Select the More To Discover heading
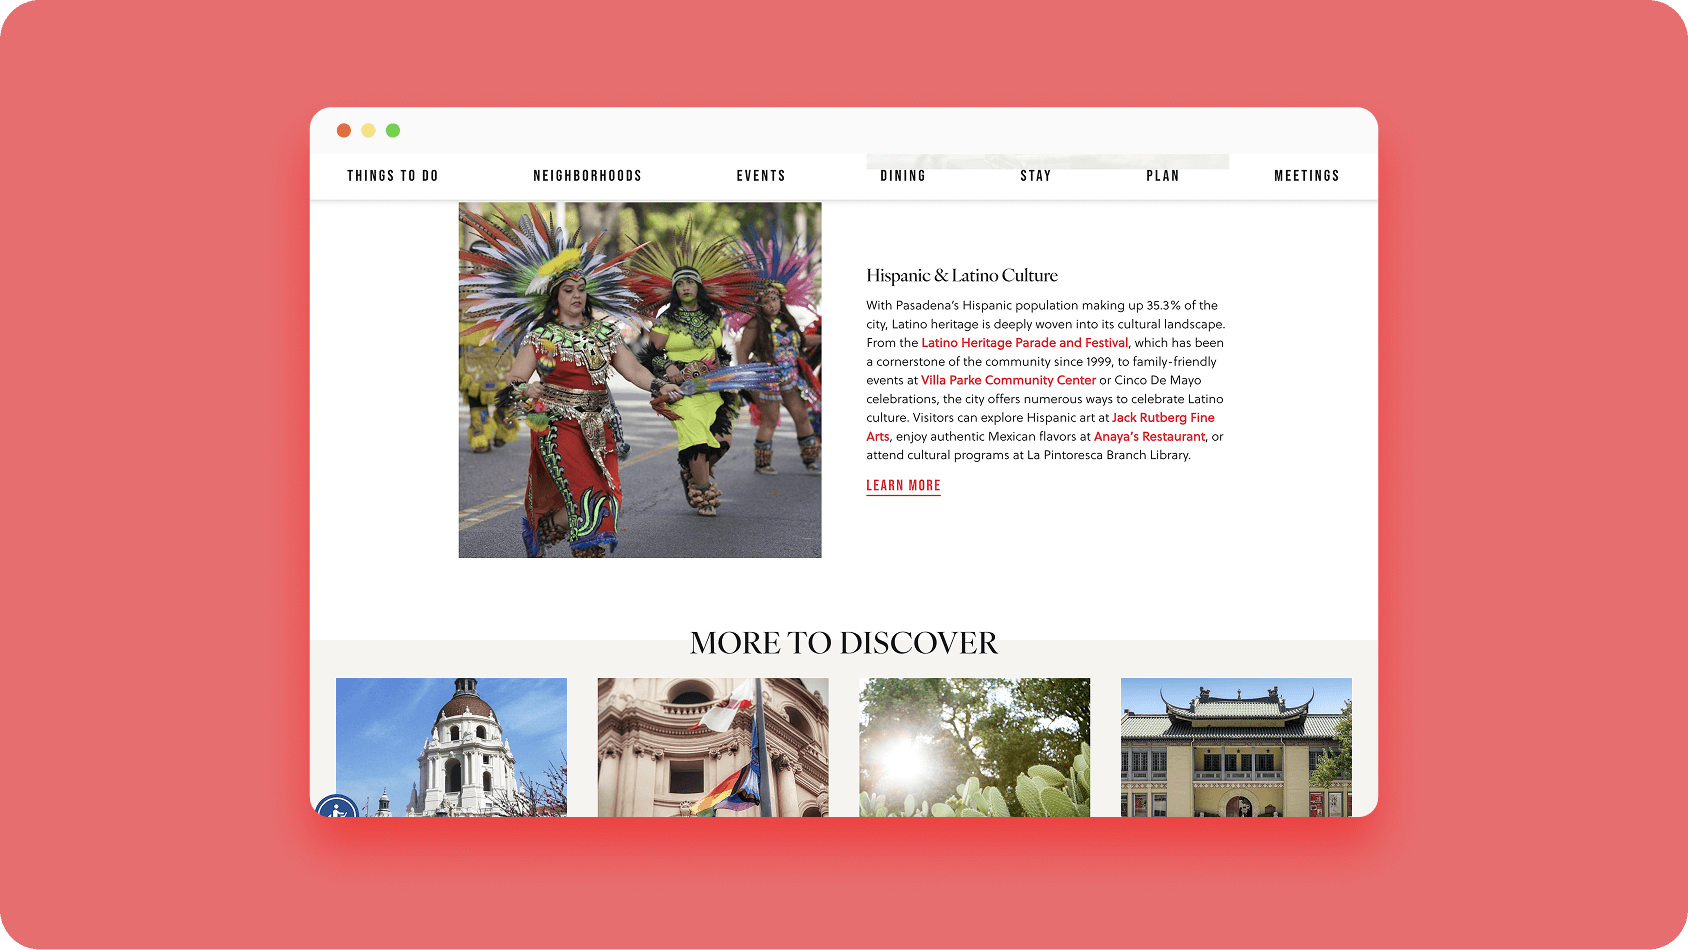Viewport: 1688px width, 950px height. (844, 643)
